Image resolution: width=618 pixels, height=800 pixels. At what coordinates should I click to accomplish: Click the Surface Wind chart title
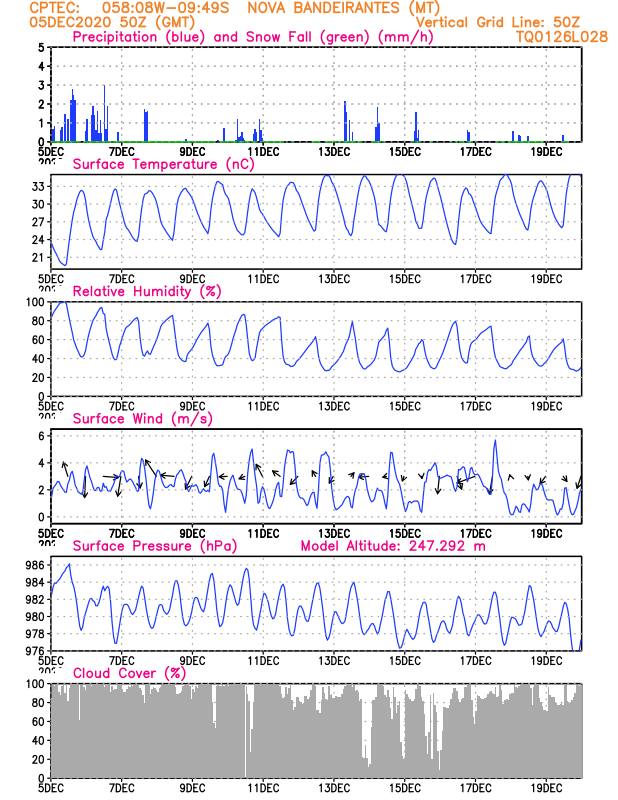143,419
